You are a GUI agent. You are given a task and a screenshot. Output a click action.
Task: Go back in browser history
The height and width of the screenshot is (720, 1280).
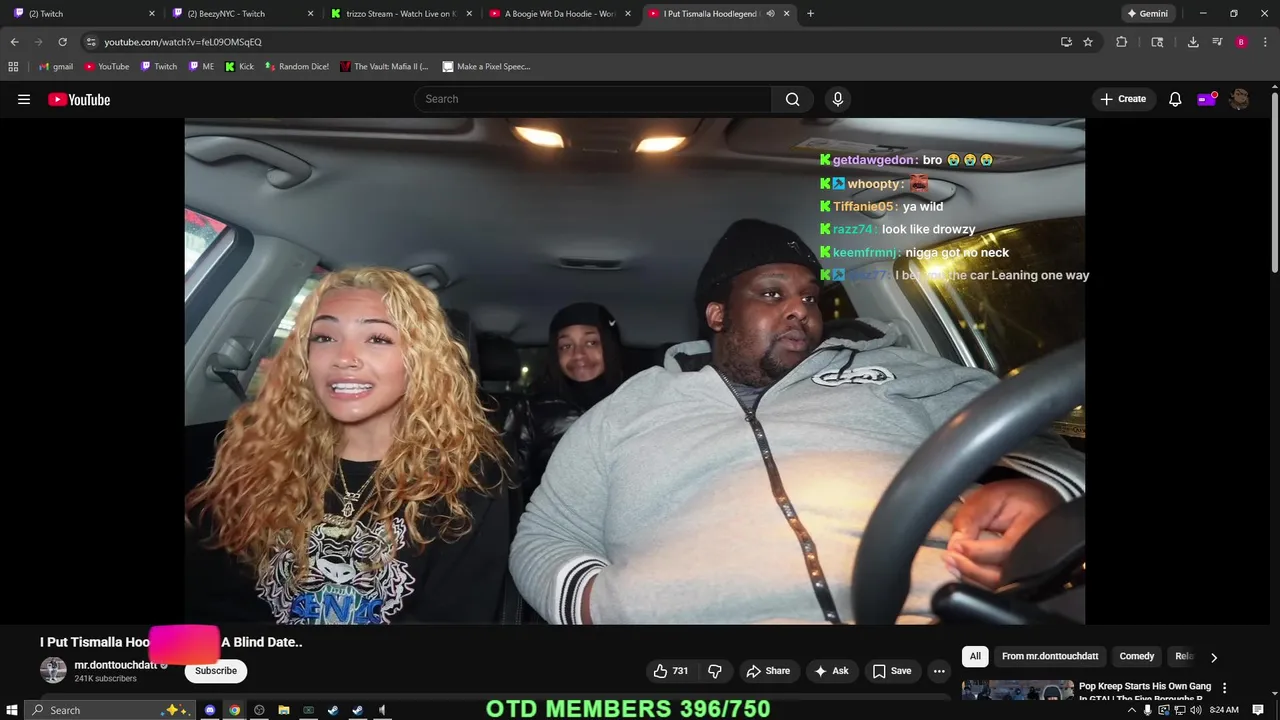click(14, 42)
